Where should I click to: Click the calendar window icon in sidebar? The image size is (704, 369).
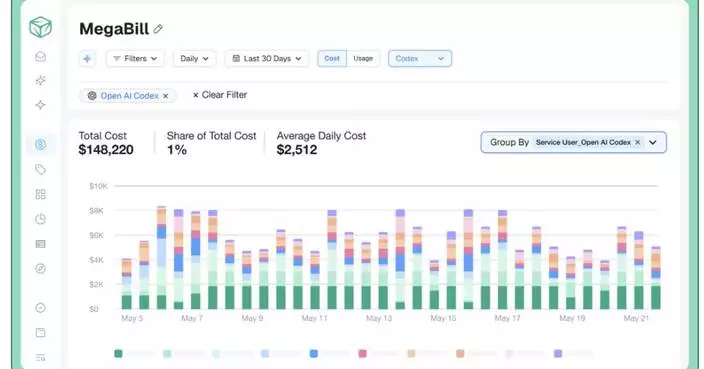[40, 332]
